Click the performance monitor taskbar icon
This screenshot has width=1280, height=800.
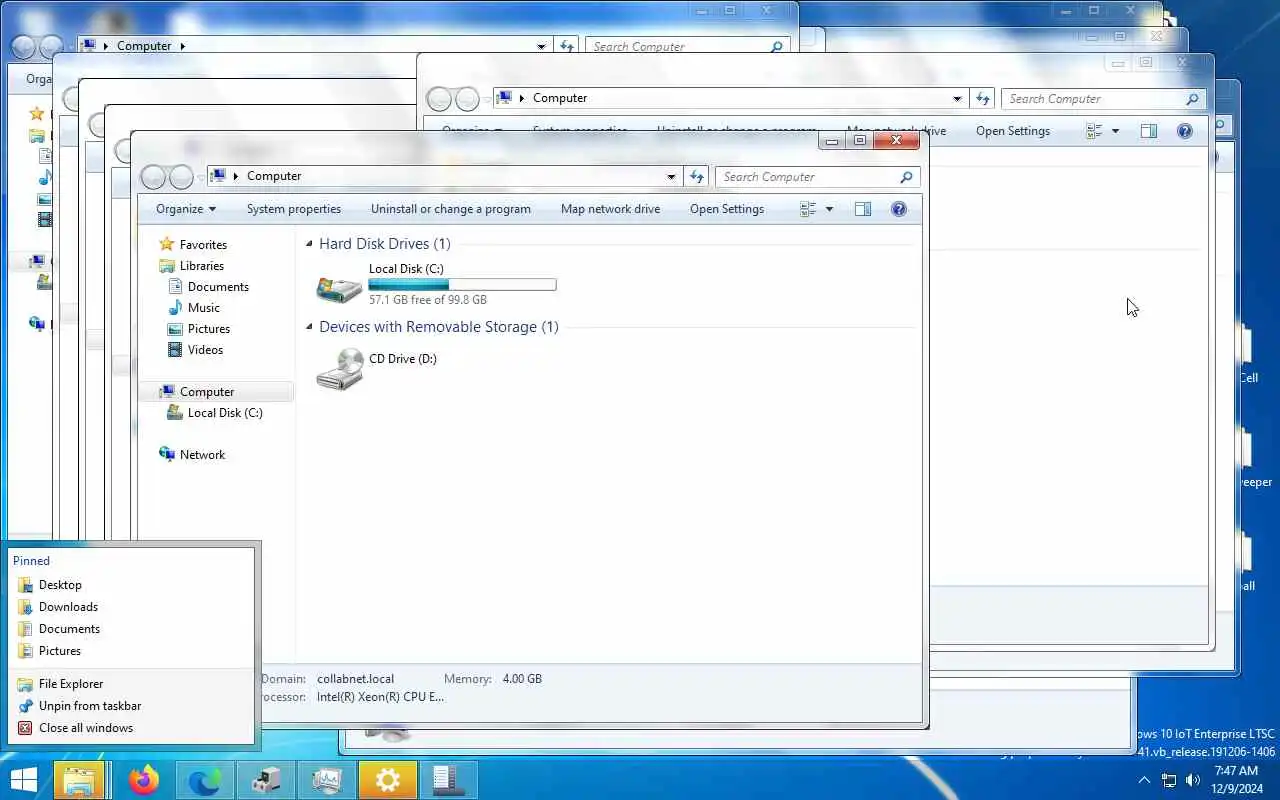[x=326, y=780]
